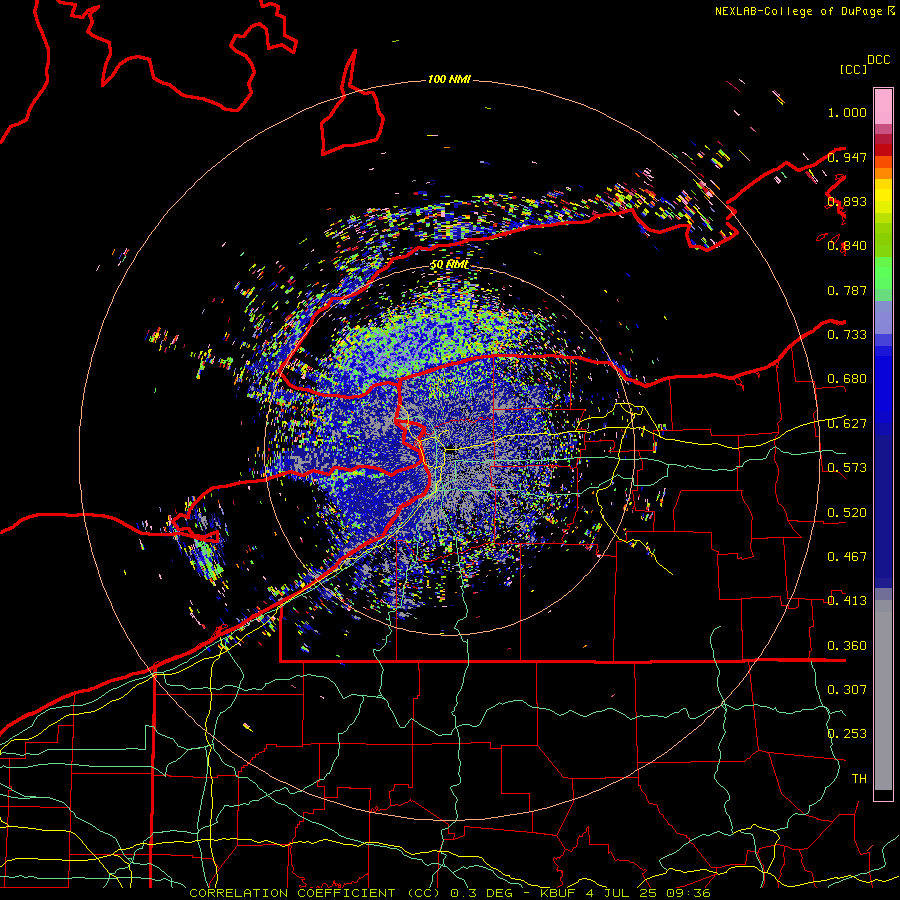Click the 100 NMI range ring label
This screenshot has width=900, height=900.
click(449, 79)
